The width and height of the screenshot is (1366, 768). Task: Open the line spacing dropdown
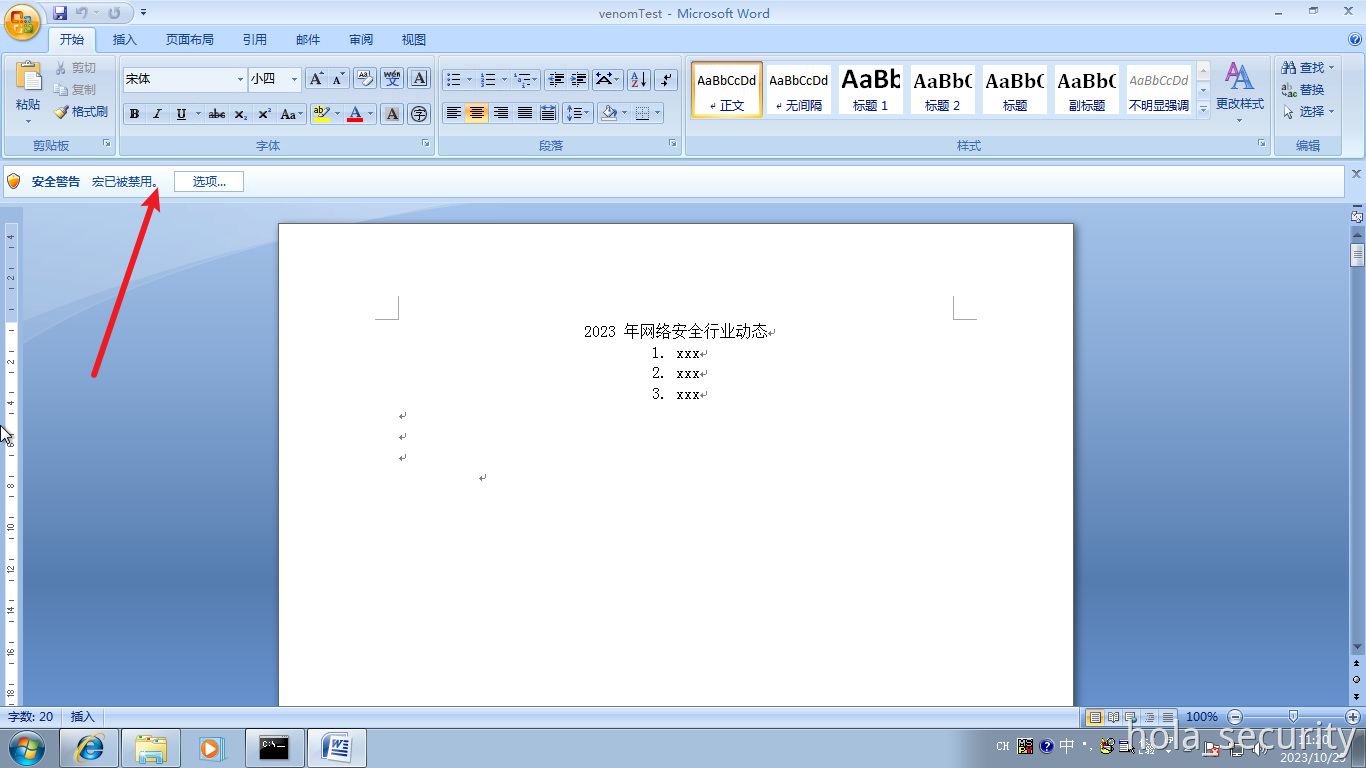tap(577, 114)
